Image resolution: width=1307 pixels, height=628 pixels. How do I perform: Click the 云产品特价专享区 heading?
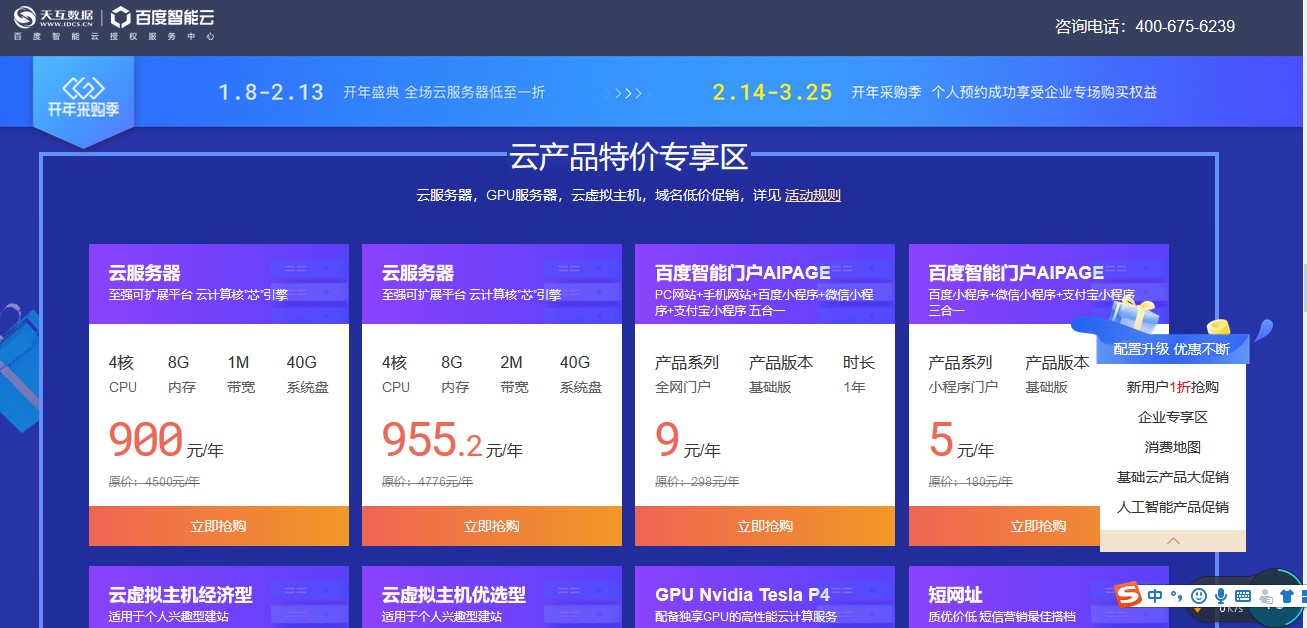[x=629, y=157]
